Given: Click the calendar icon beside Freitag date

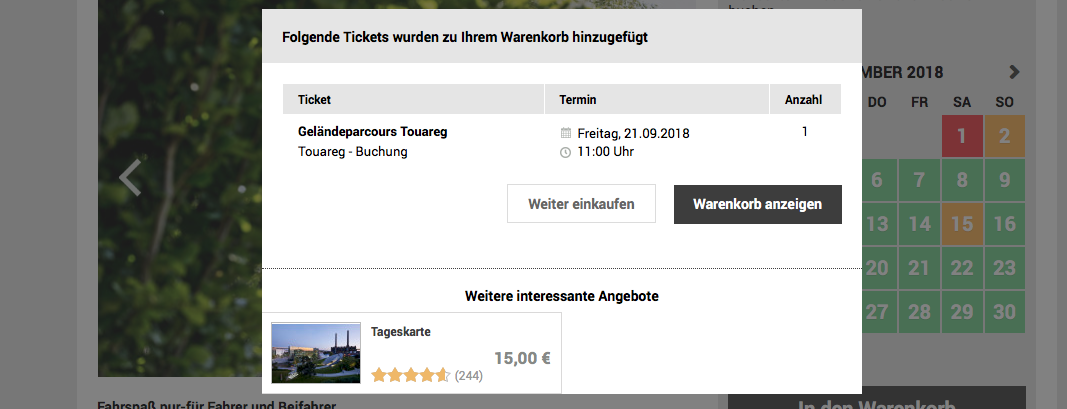Looking at the screenshot, I should coord(566,133).
